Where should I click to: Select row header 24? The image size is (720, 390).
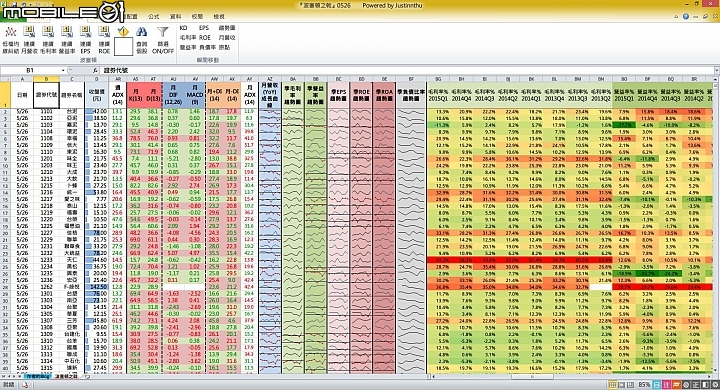tap(6, 260)
